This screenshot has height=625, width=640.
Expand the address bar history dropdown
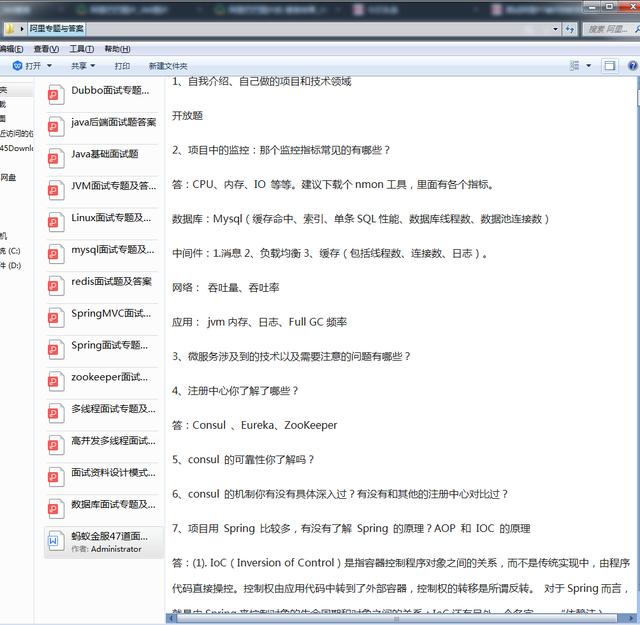click(x=555, y=29)
